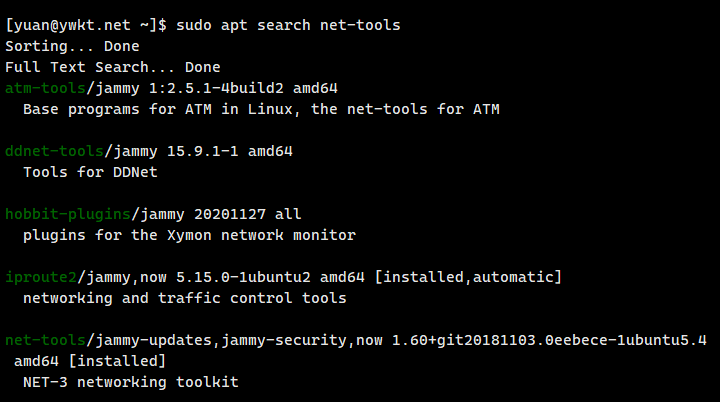Click the 'amd64 [installed]' status line
The height and width of the screenshot is (402, 720).
pos(90,361)
